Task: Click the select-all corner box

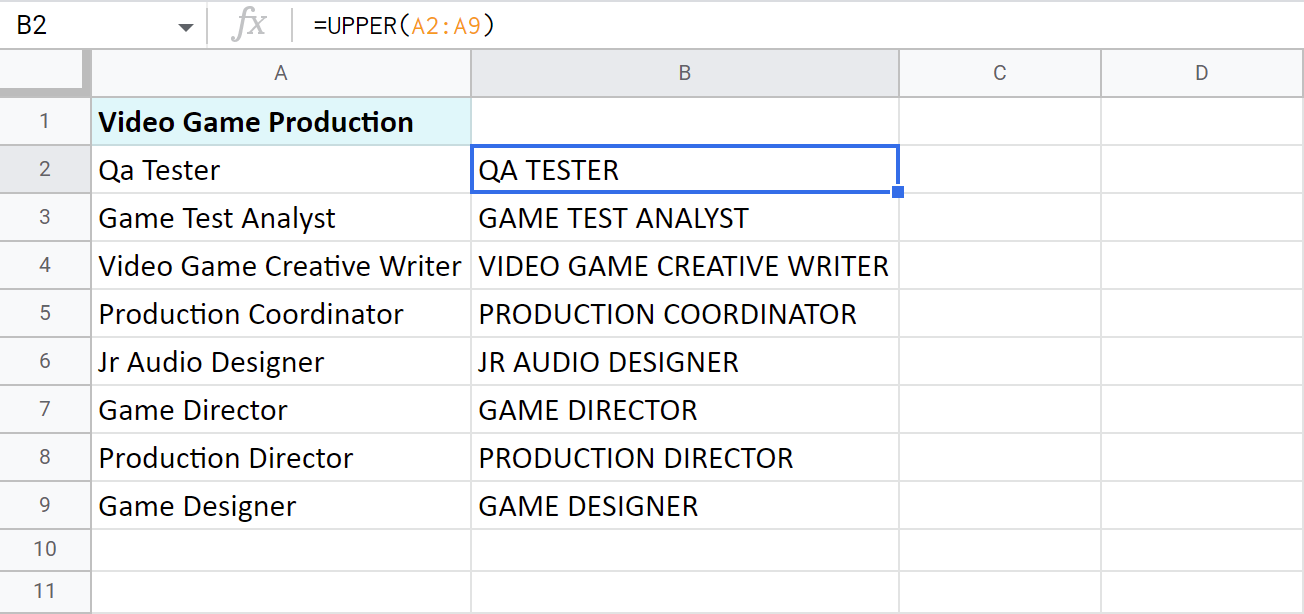Action: 45,73
